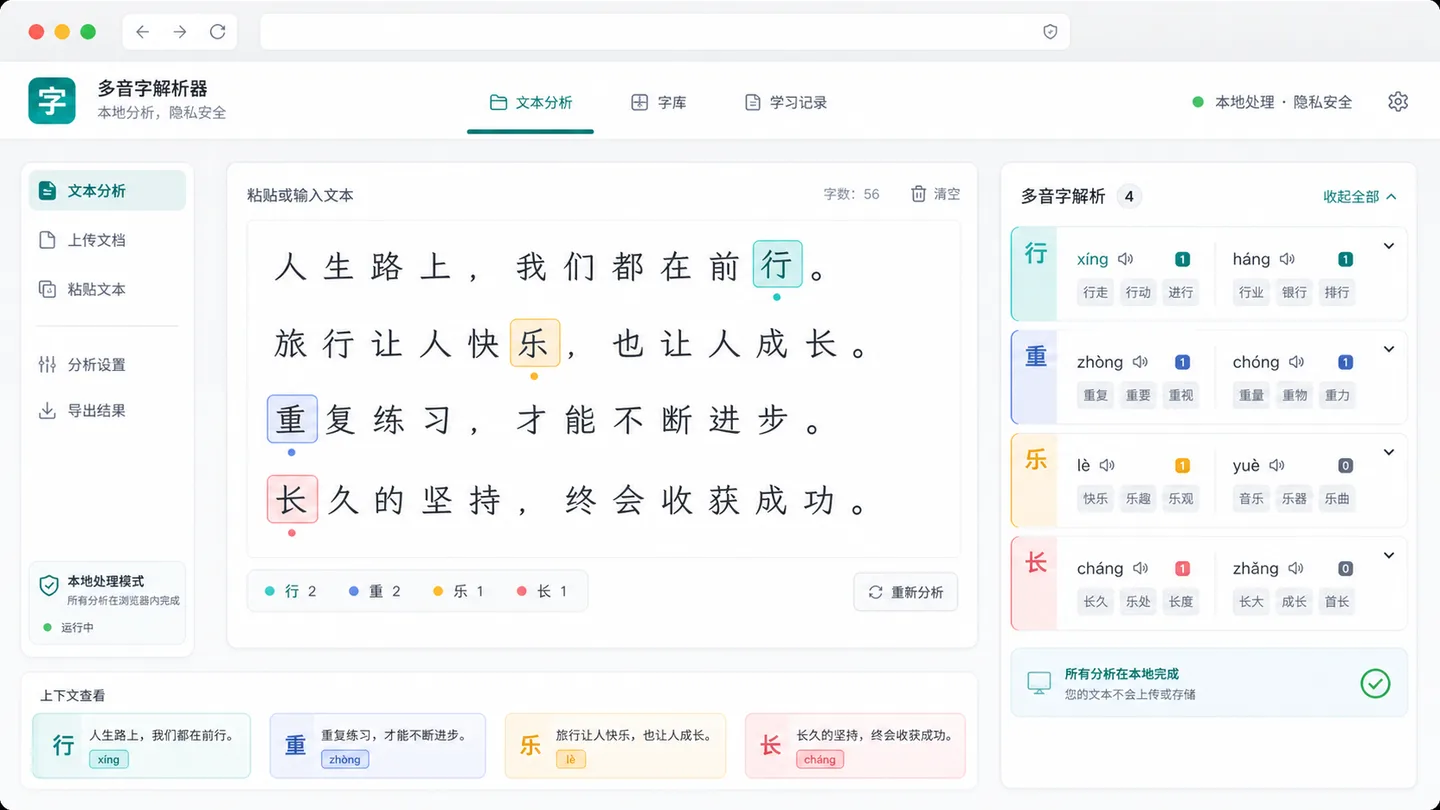The width and height of the screenshot is (1440, 810).
Task: Click the address bar field
Action: click(665, 32)
